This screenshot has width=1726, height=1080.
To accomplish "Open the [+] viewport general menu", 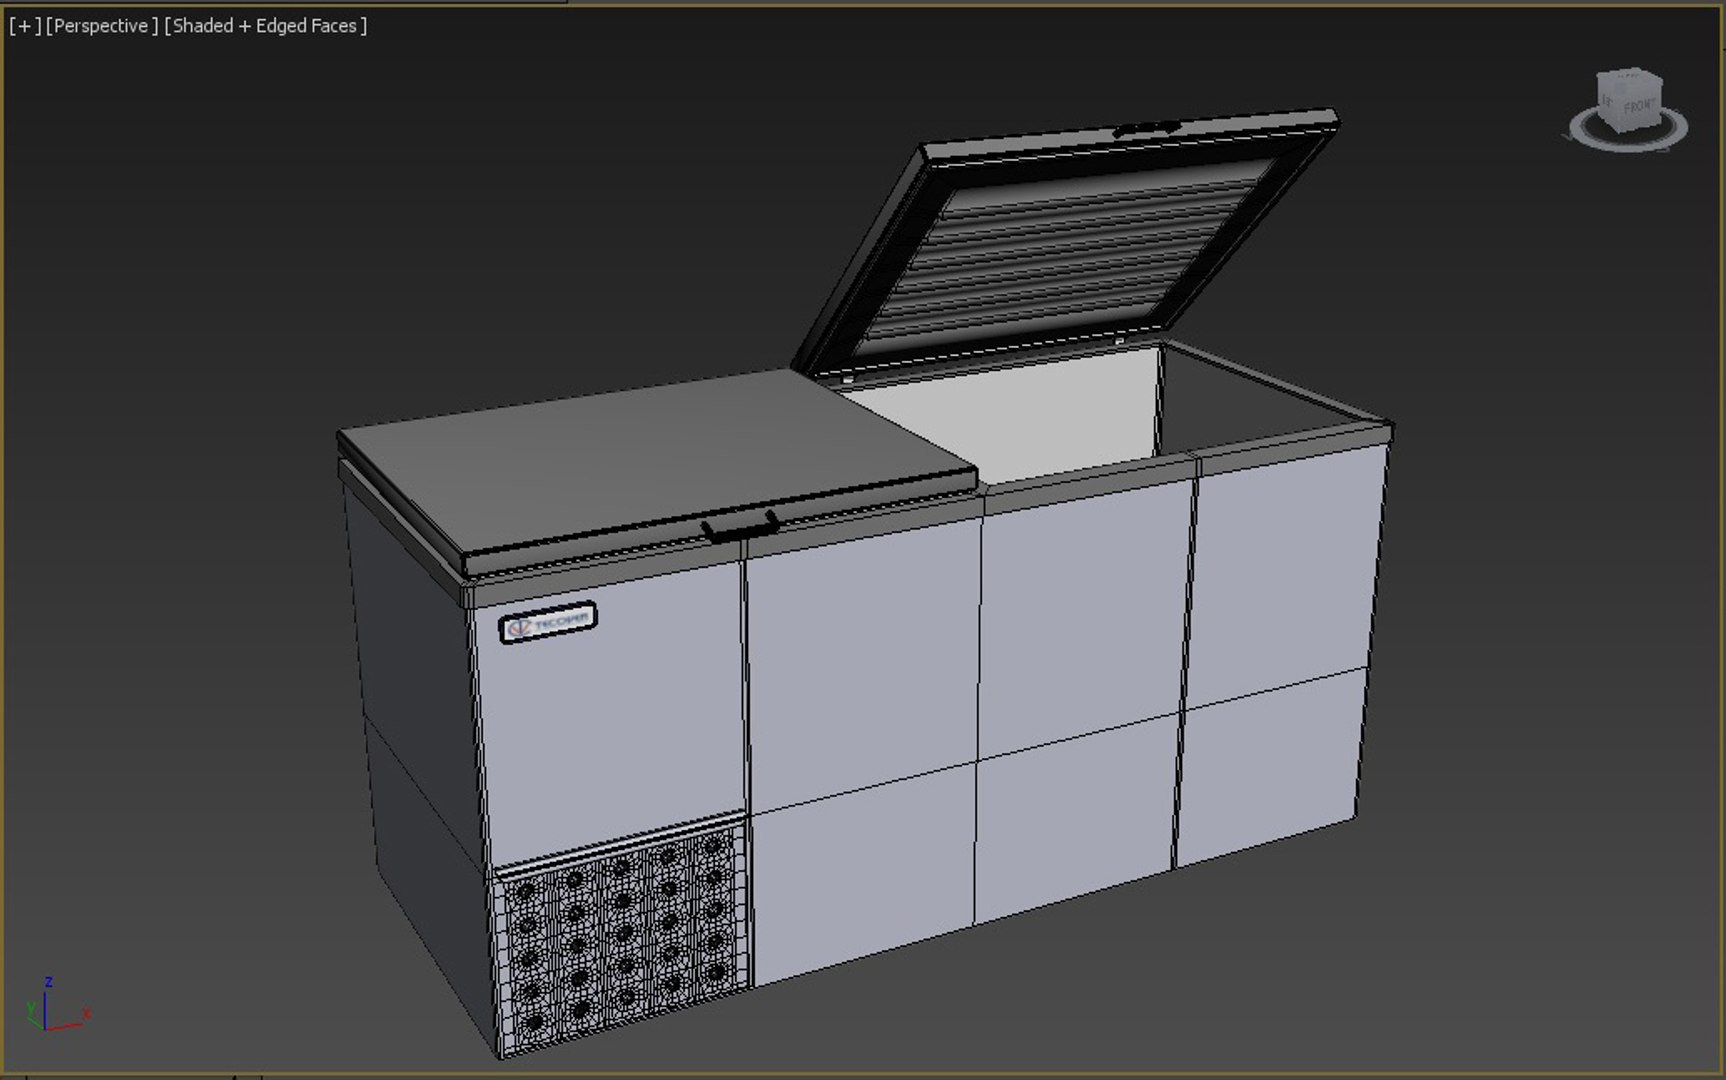I will pyautogui.click(x=25, y=26).
